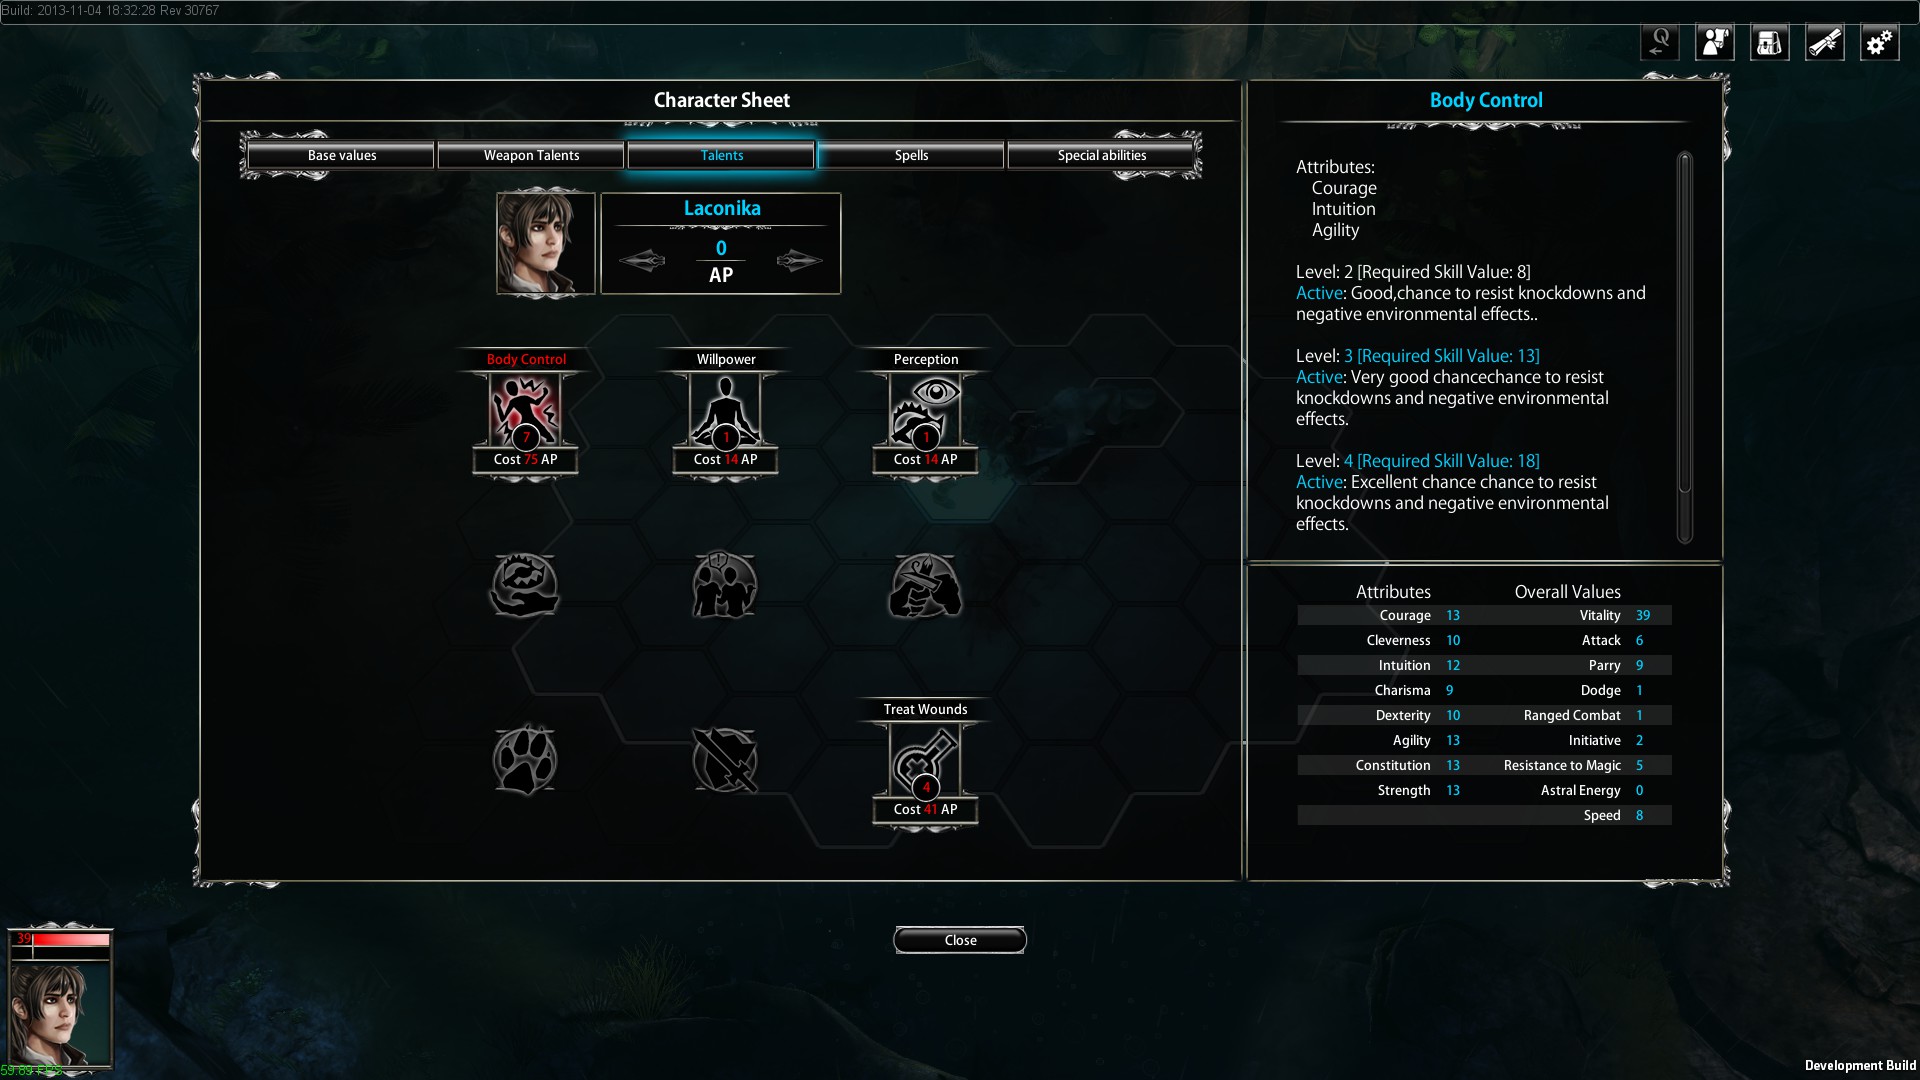Click the dagger-in-fist talent icon
Image resolution: width=1920 pixels, height=1080 pixels.
pyautogui.click(x=925, y=586)
